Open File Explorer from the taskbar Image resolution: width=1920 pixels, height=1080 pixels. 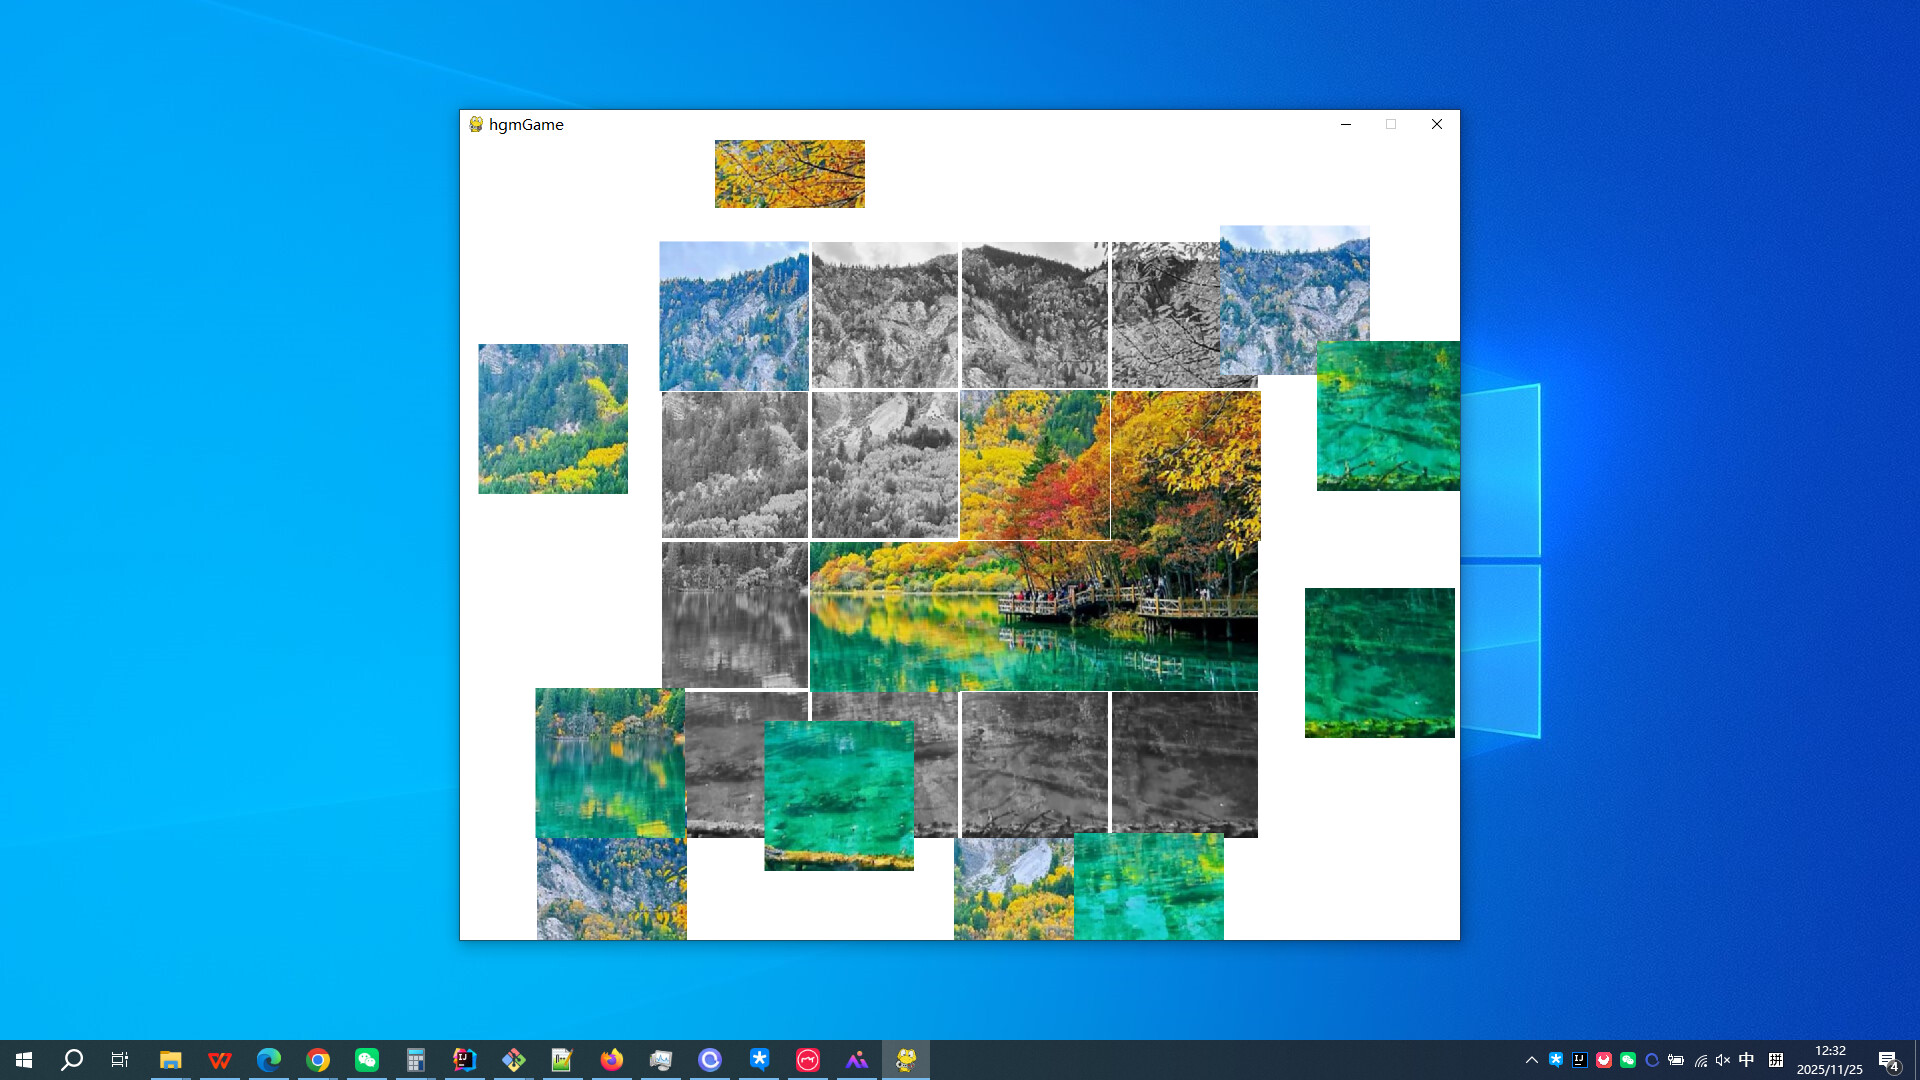pyautogui.click(x=171, y=1059)
